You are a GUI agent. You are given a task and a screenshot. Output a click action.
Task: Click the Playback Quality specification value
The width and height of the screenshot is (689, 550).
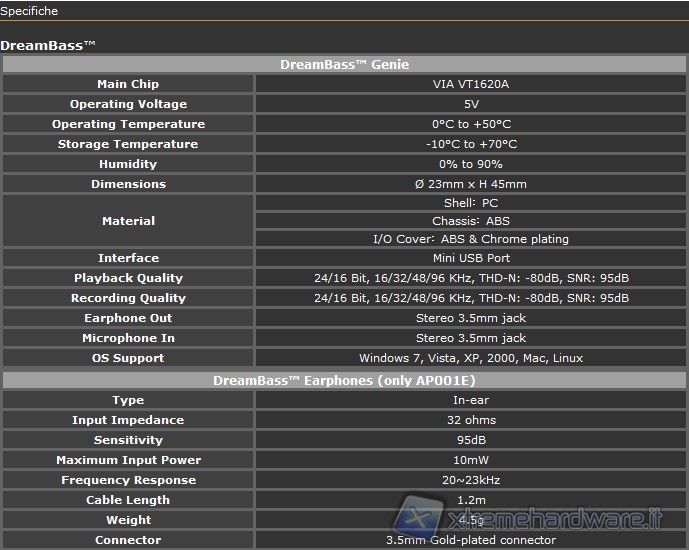coord(471,278)
